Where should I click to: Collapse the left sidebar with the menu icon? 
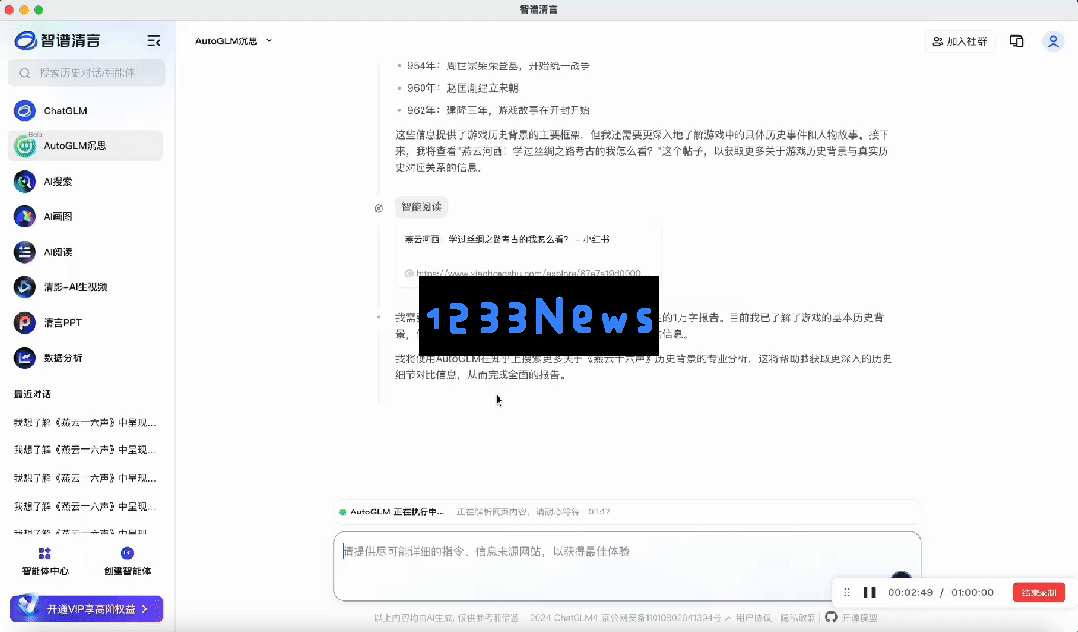(154, 41)
